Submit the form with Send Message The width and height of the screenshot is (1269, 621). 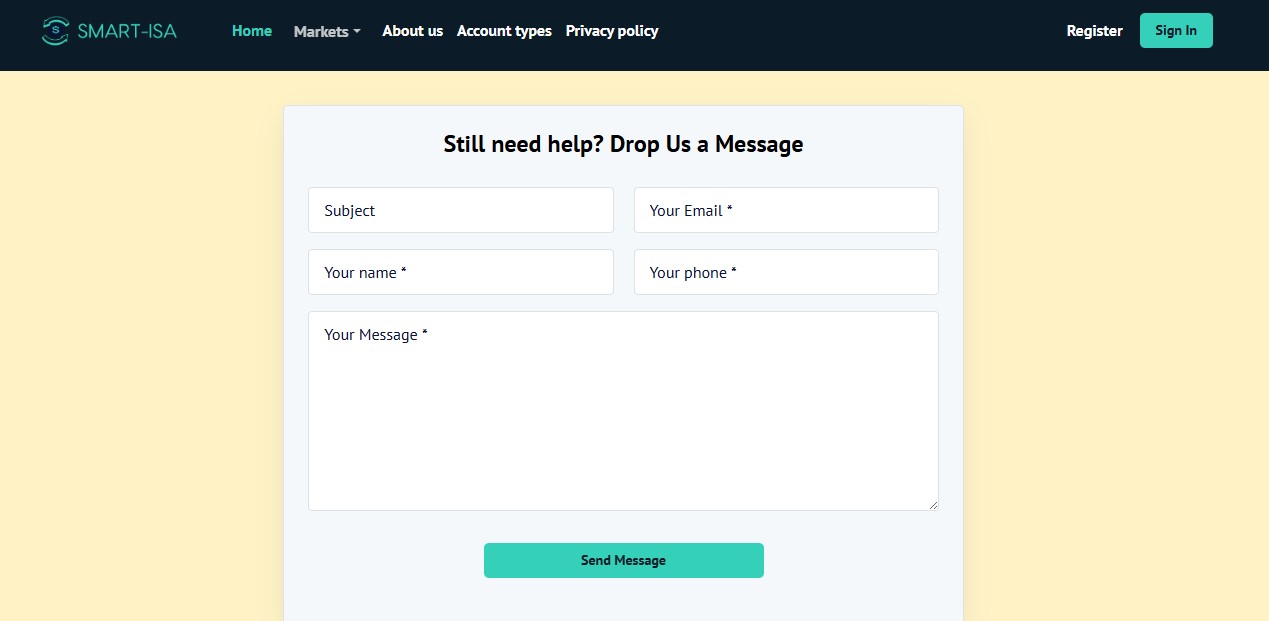pyautogui.click(x=624, y=560)
